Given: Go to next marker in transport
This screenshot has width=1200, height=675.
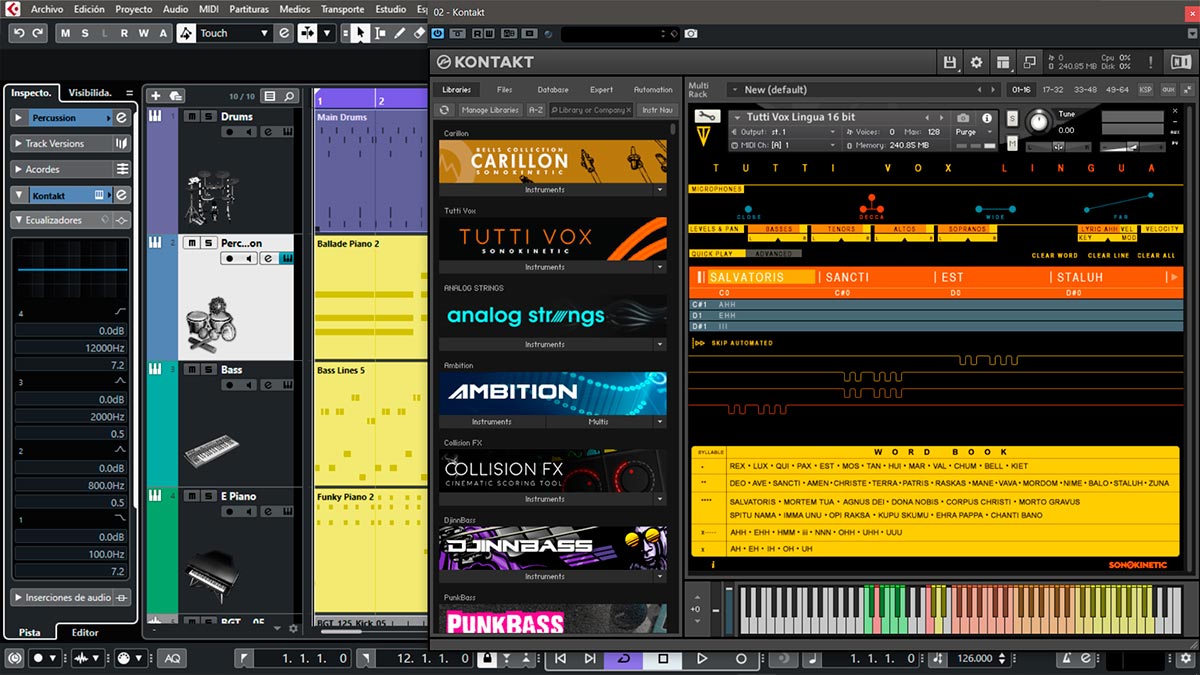Looking at the screenshot, I should (588, 658).
